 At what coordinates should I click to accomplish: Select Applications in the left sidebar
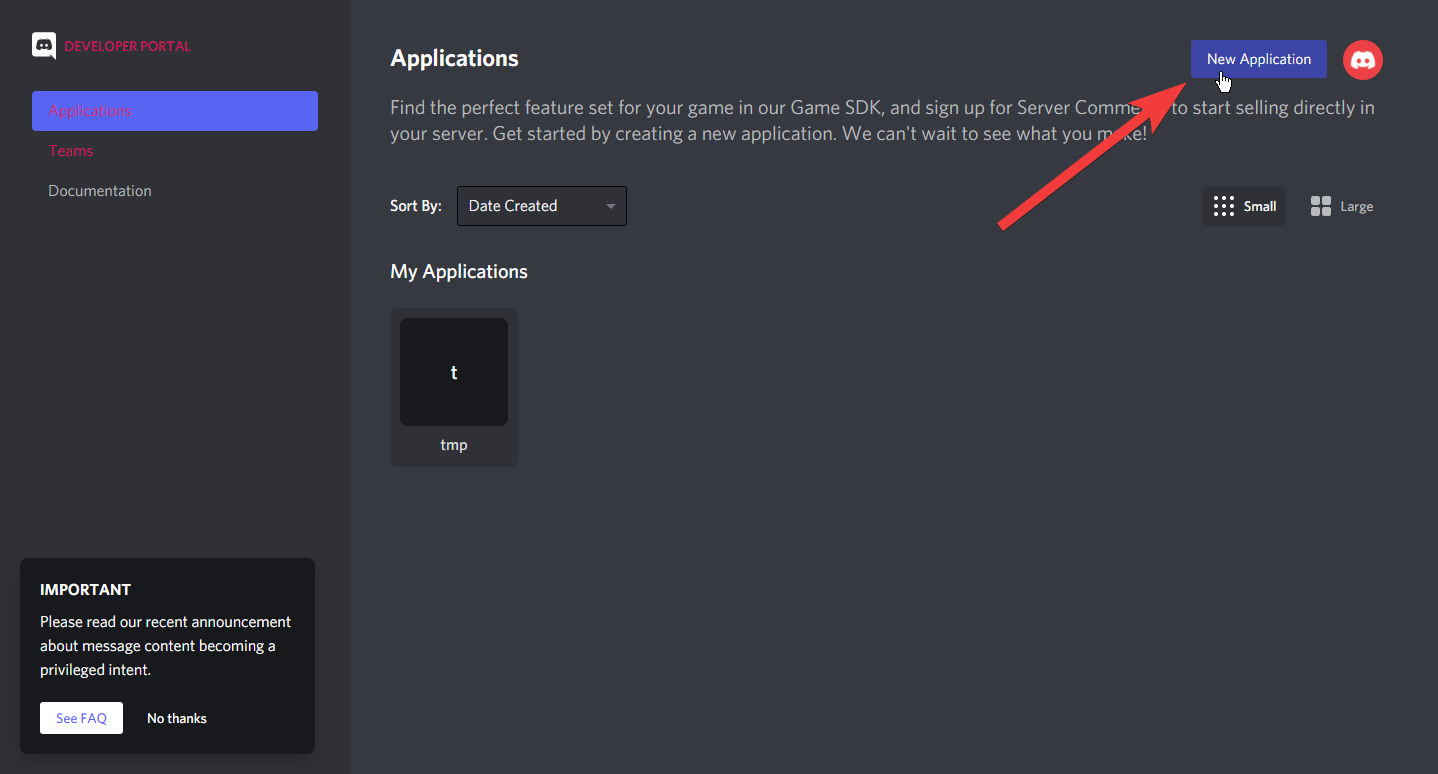[x=175, y=111]
